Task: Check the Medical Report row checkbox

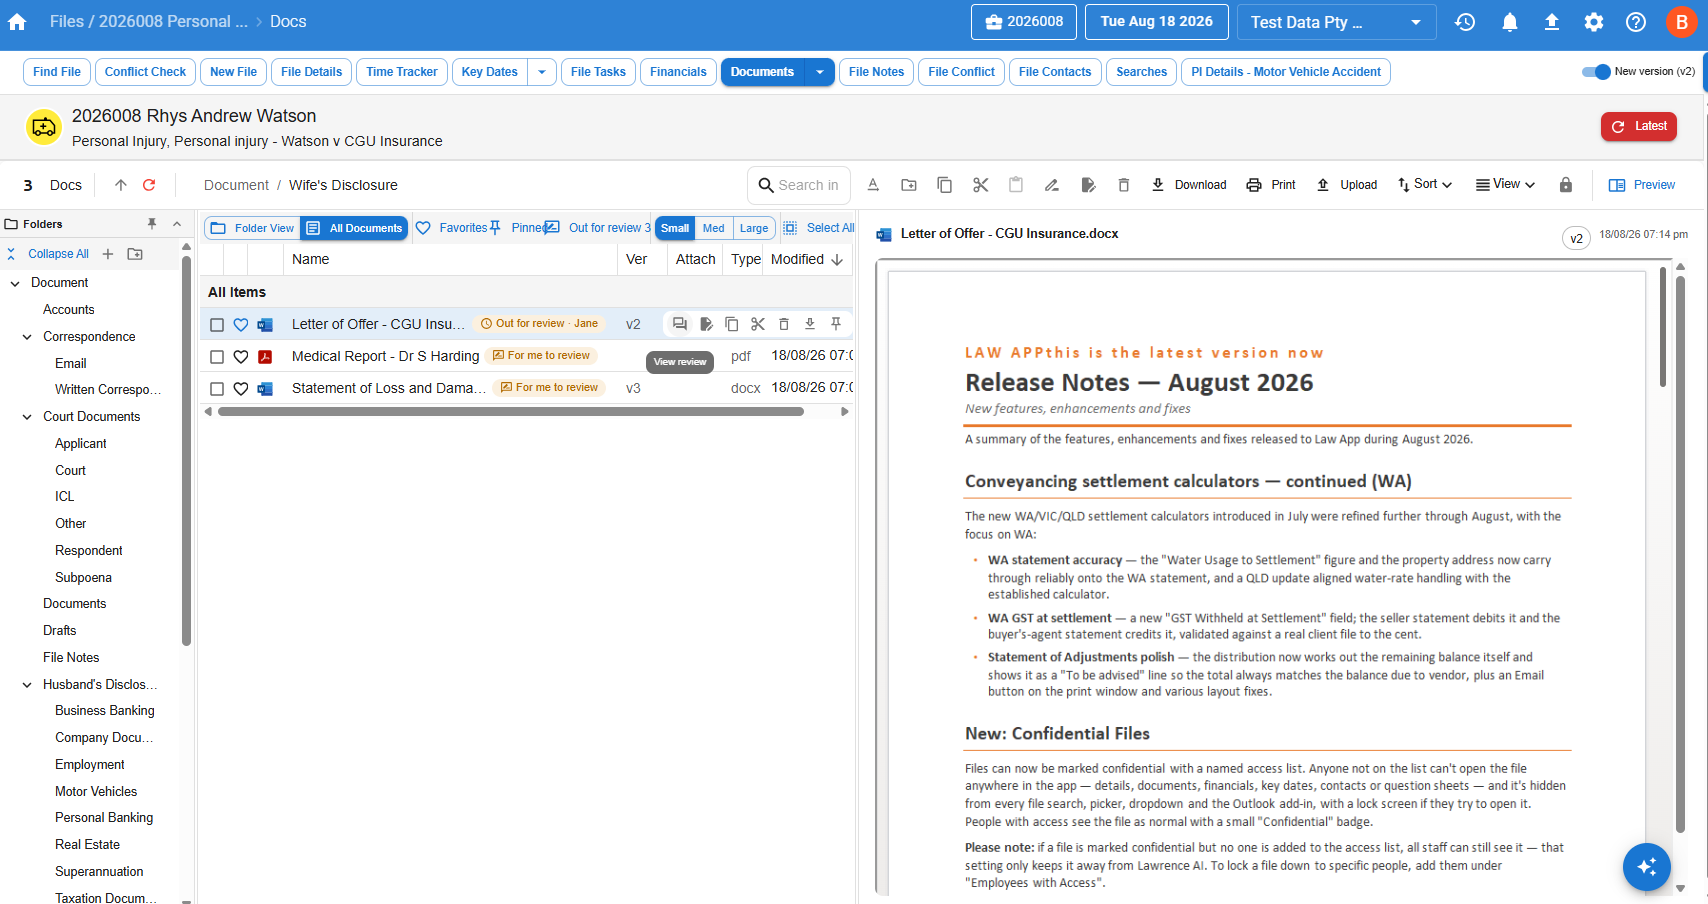Action: (217, 357)
